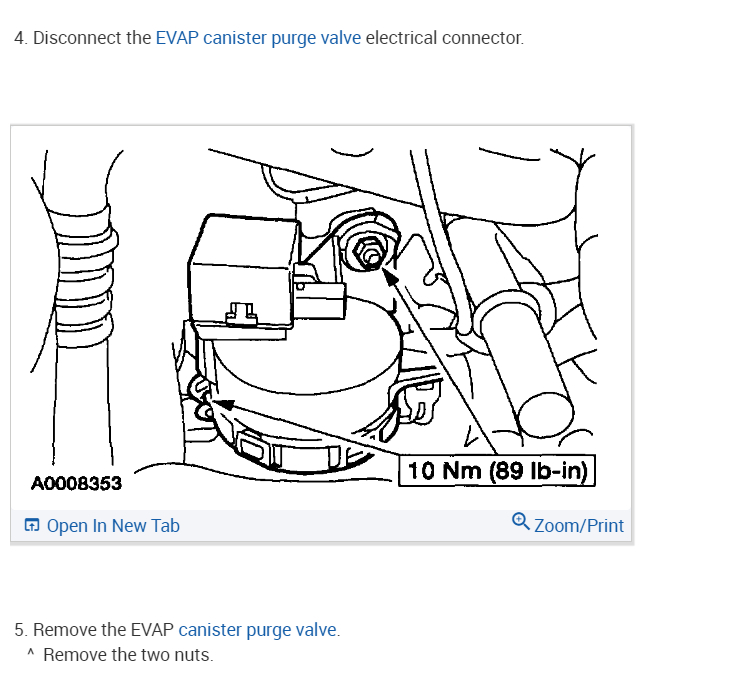Viewport: 747px width, 673px height.
Task: Click the Open In New Tab icon
Action: click(31, 525)
